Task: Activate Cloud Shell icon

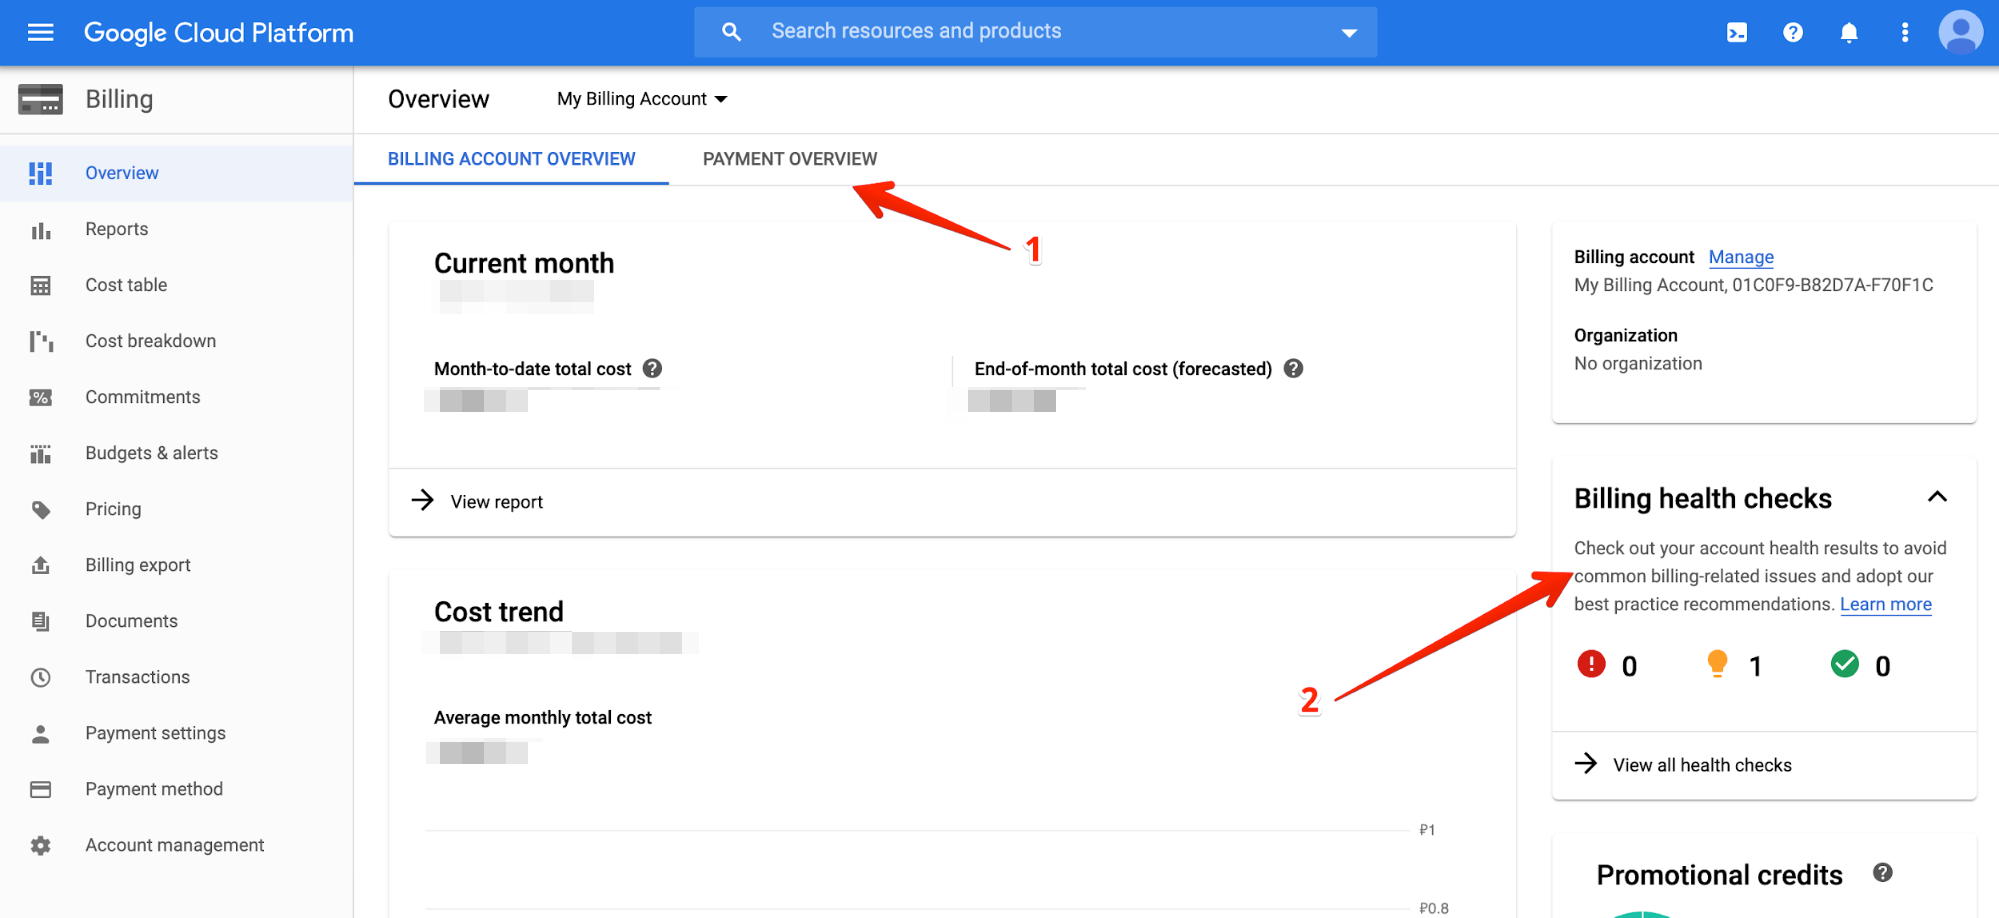Action: click(1737, 33)
